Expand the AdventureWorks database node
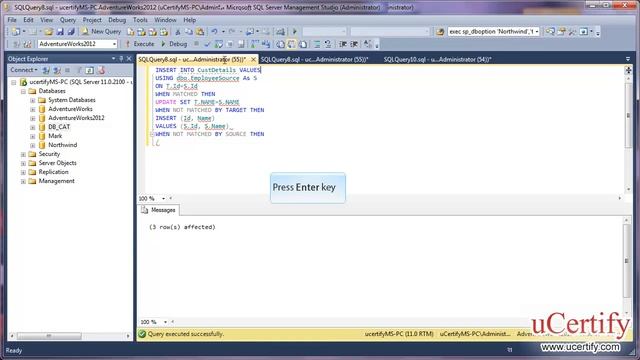640x360 pixels. pos(32,109)
